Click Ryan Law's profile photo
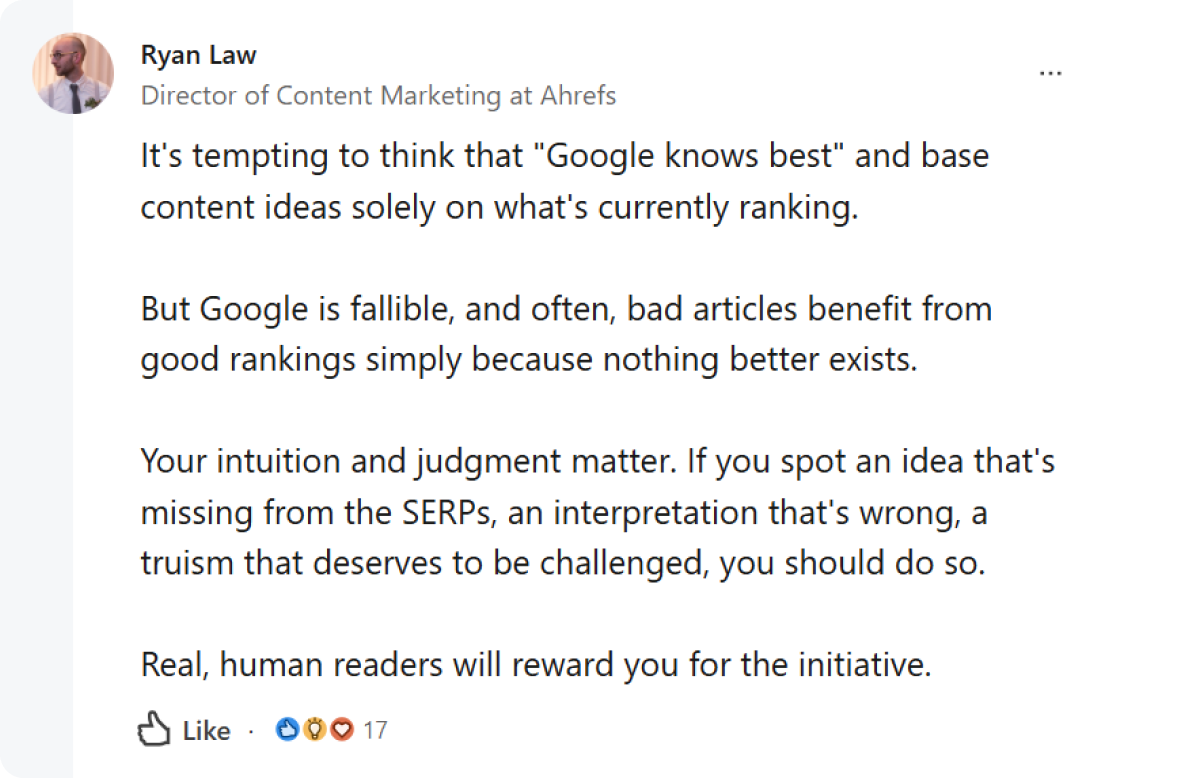Viewport: 1185px width, 778px height. click(73, 73)
